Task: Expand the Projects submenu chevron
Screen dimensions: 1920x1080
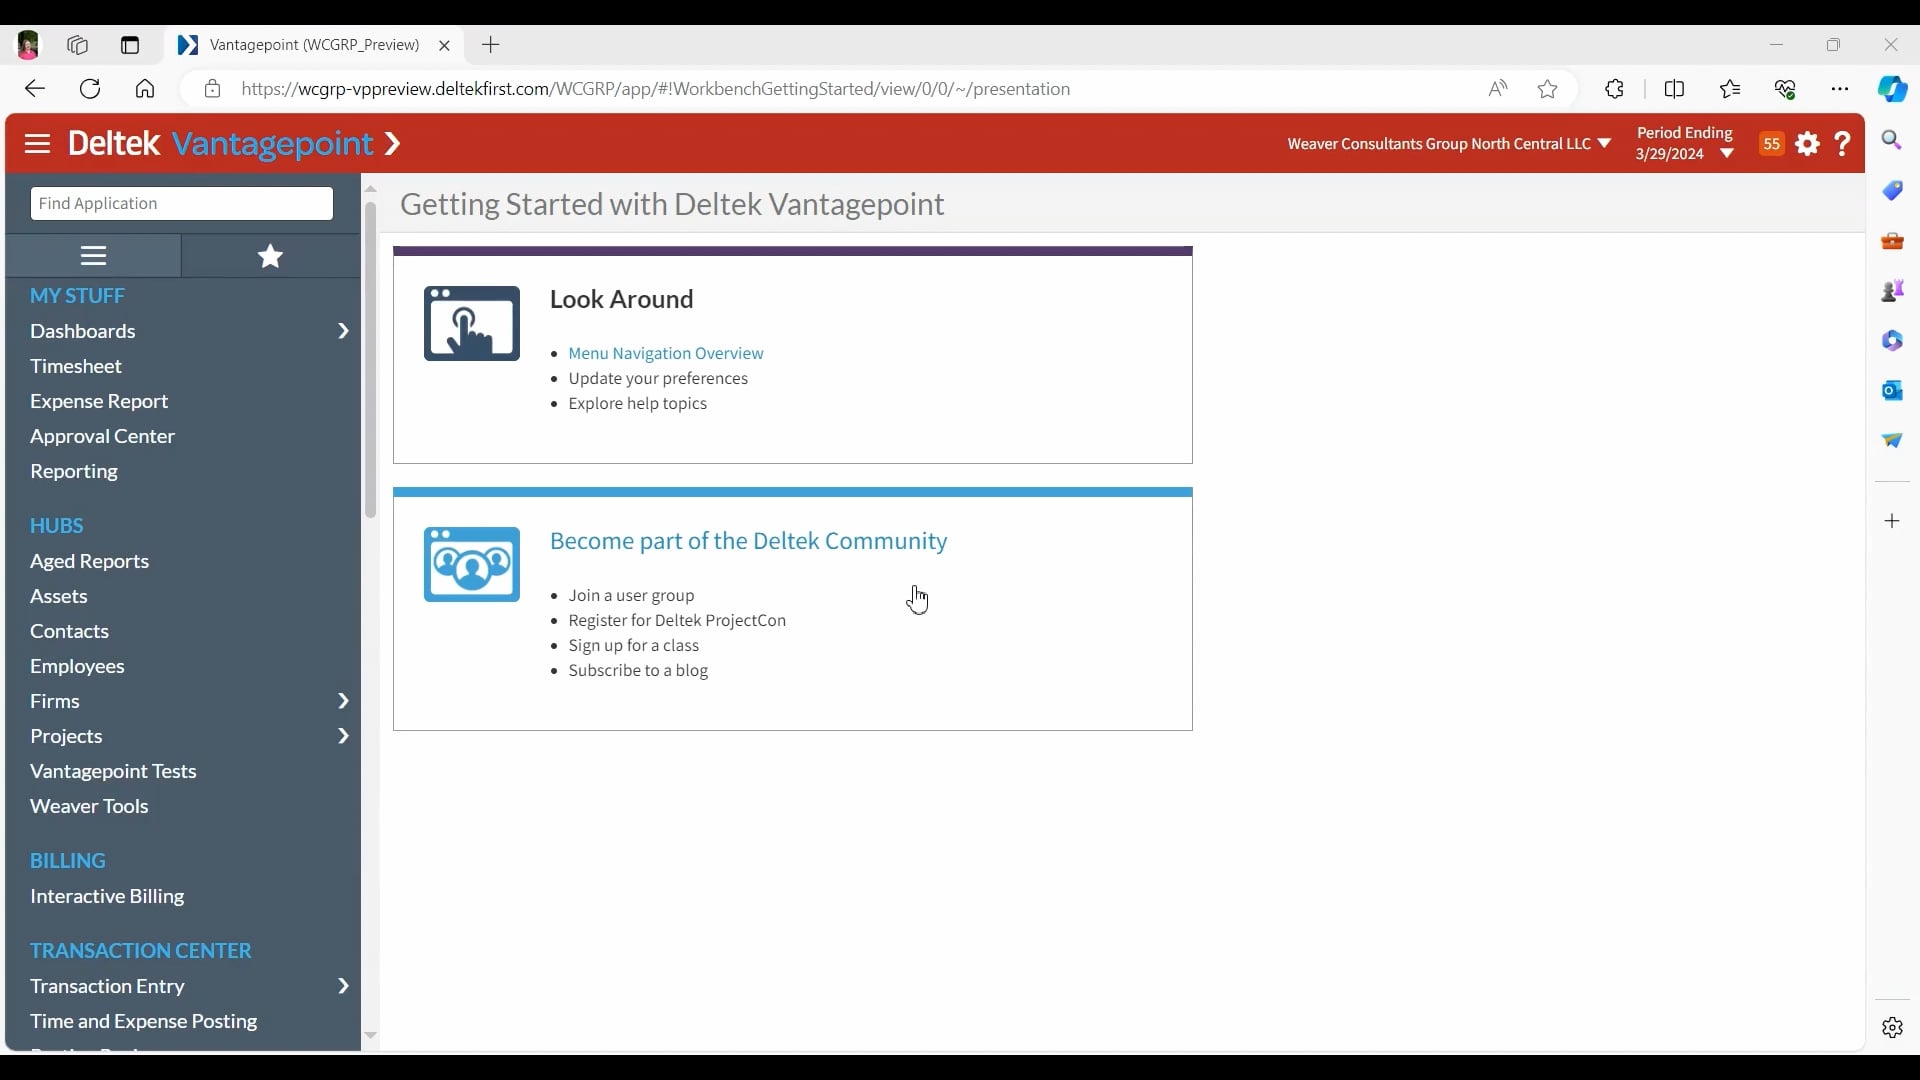Action: [343, 736]
